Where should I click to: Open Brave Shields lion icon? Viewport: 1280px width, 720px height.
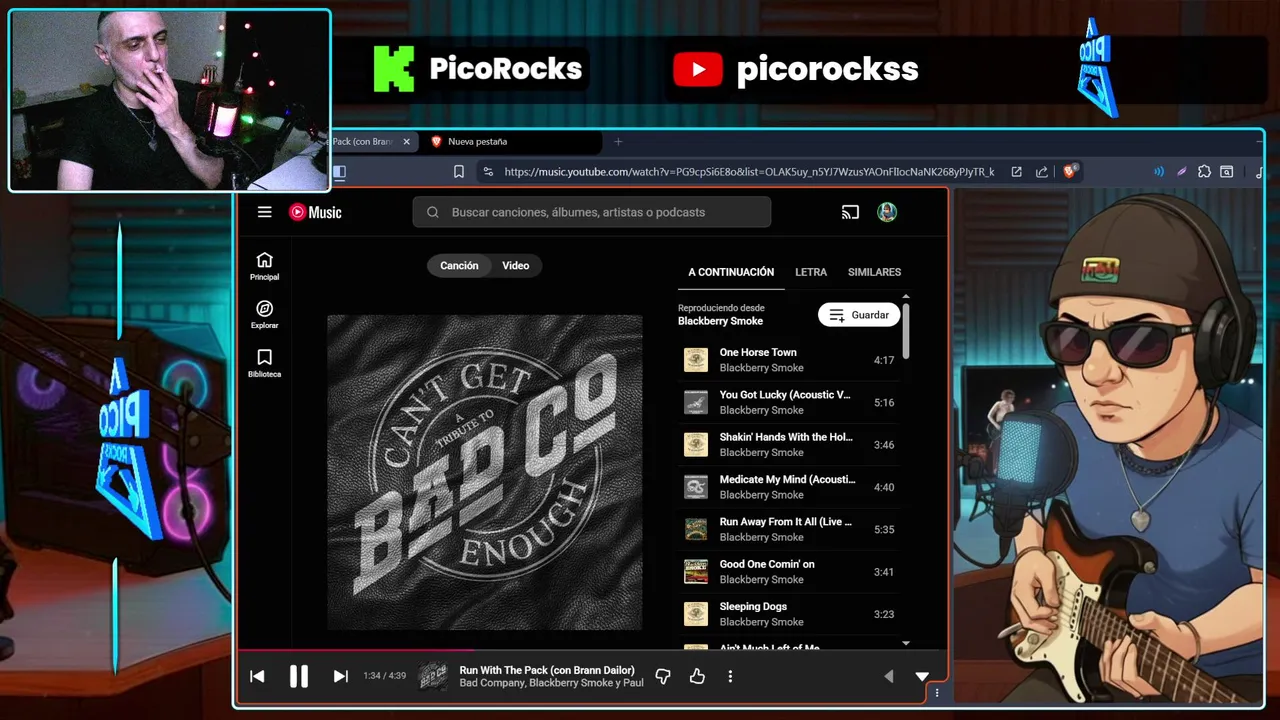tap(1069, 172)
